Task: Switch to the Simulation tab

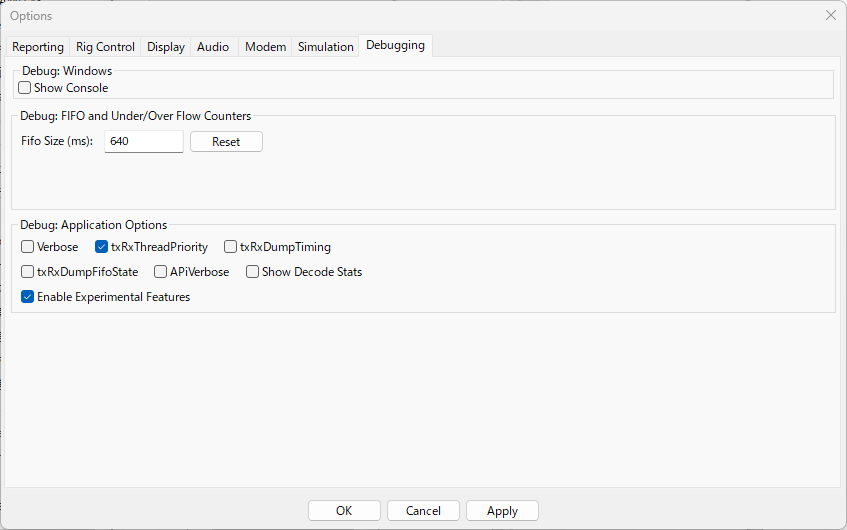Action: pos(325,47)
